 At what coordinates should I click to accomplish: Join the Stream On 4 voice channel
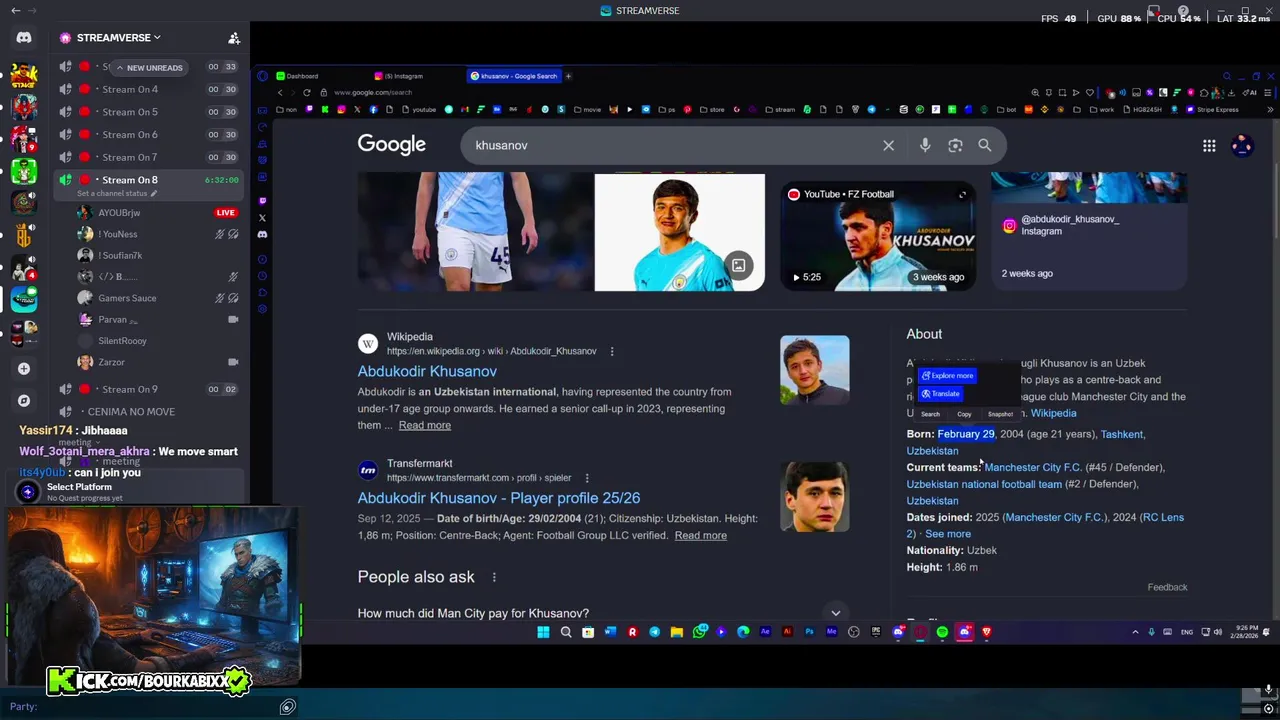pyautogui.click(x=147, y=90)
